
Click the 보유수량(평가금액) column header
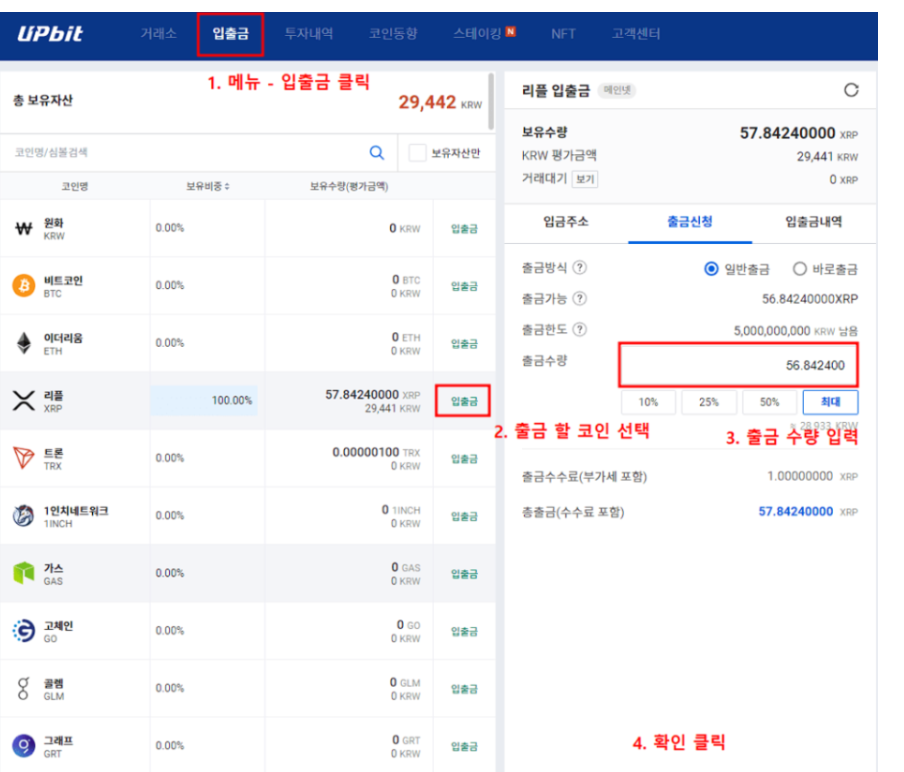point(349,186)
